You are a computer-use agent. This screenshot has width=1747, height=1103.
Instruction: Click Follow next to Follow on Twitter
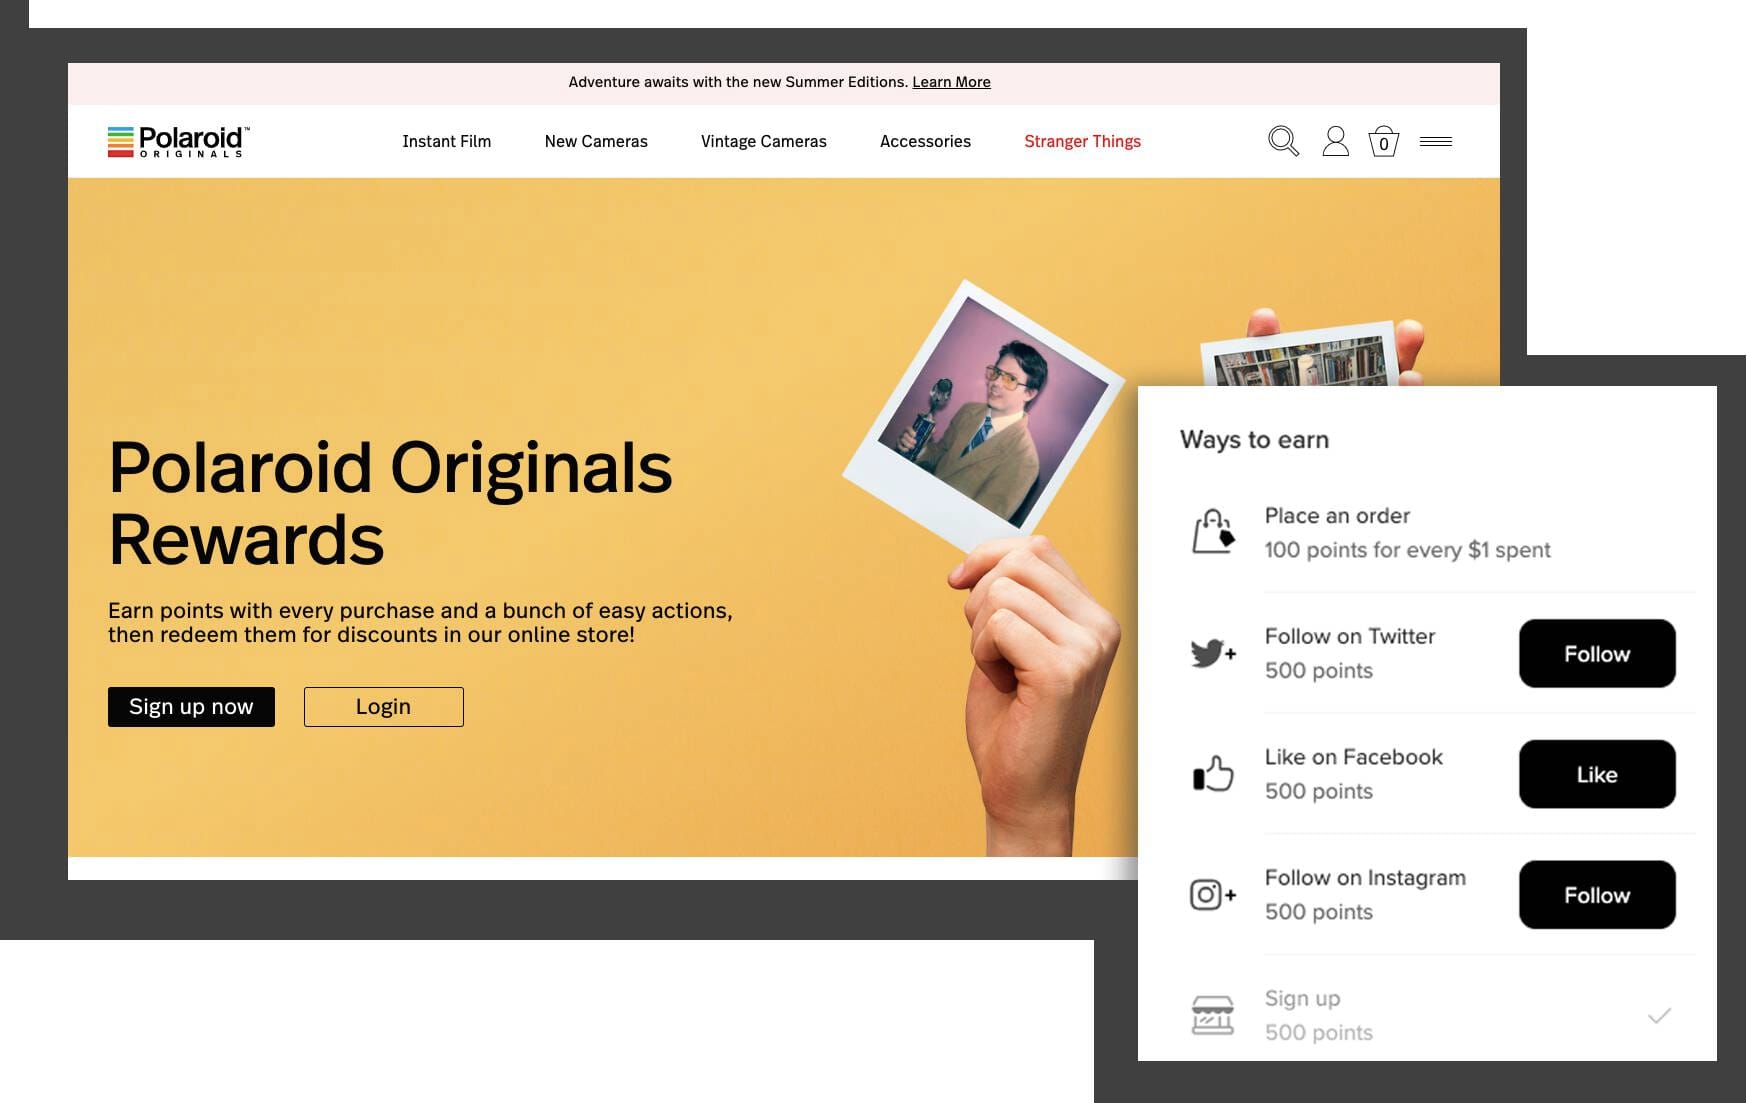pos(1596,653)
